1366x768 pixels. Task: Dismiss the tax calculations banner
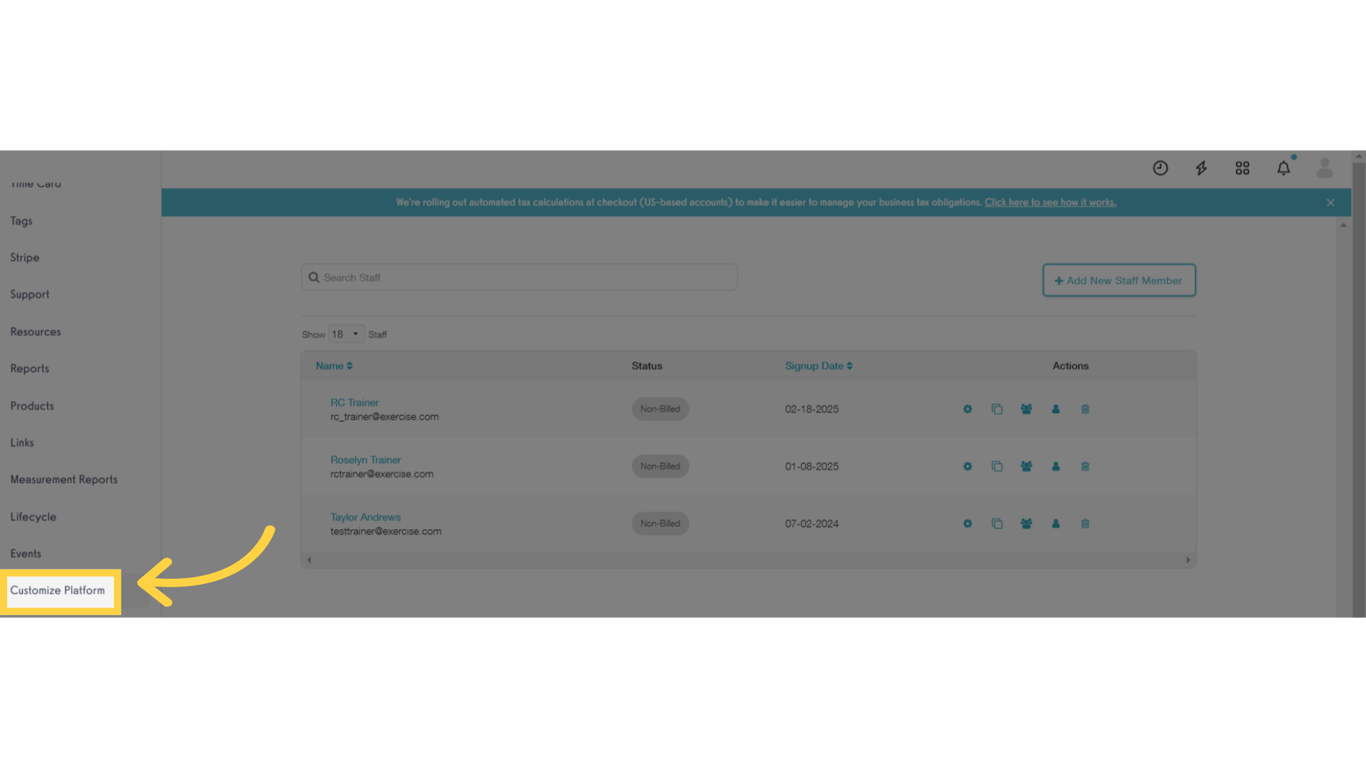coord(1330,202)
